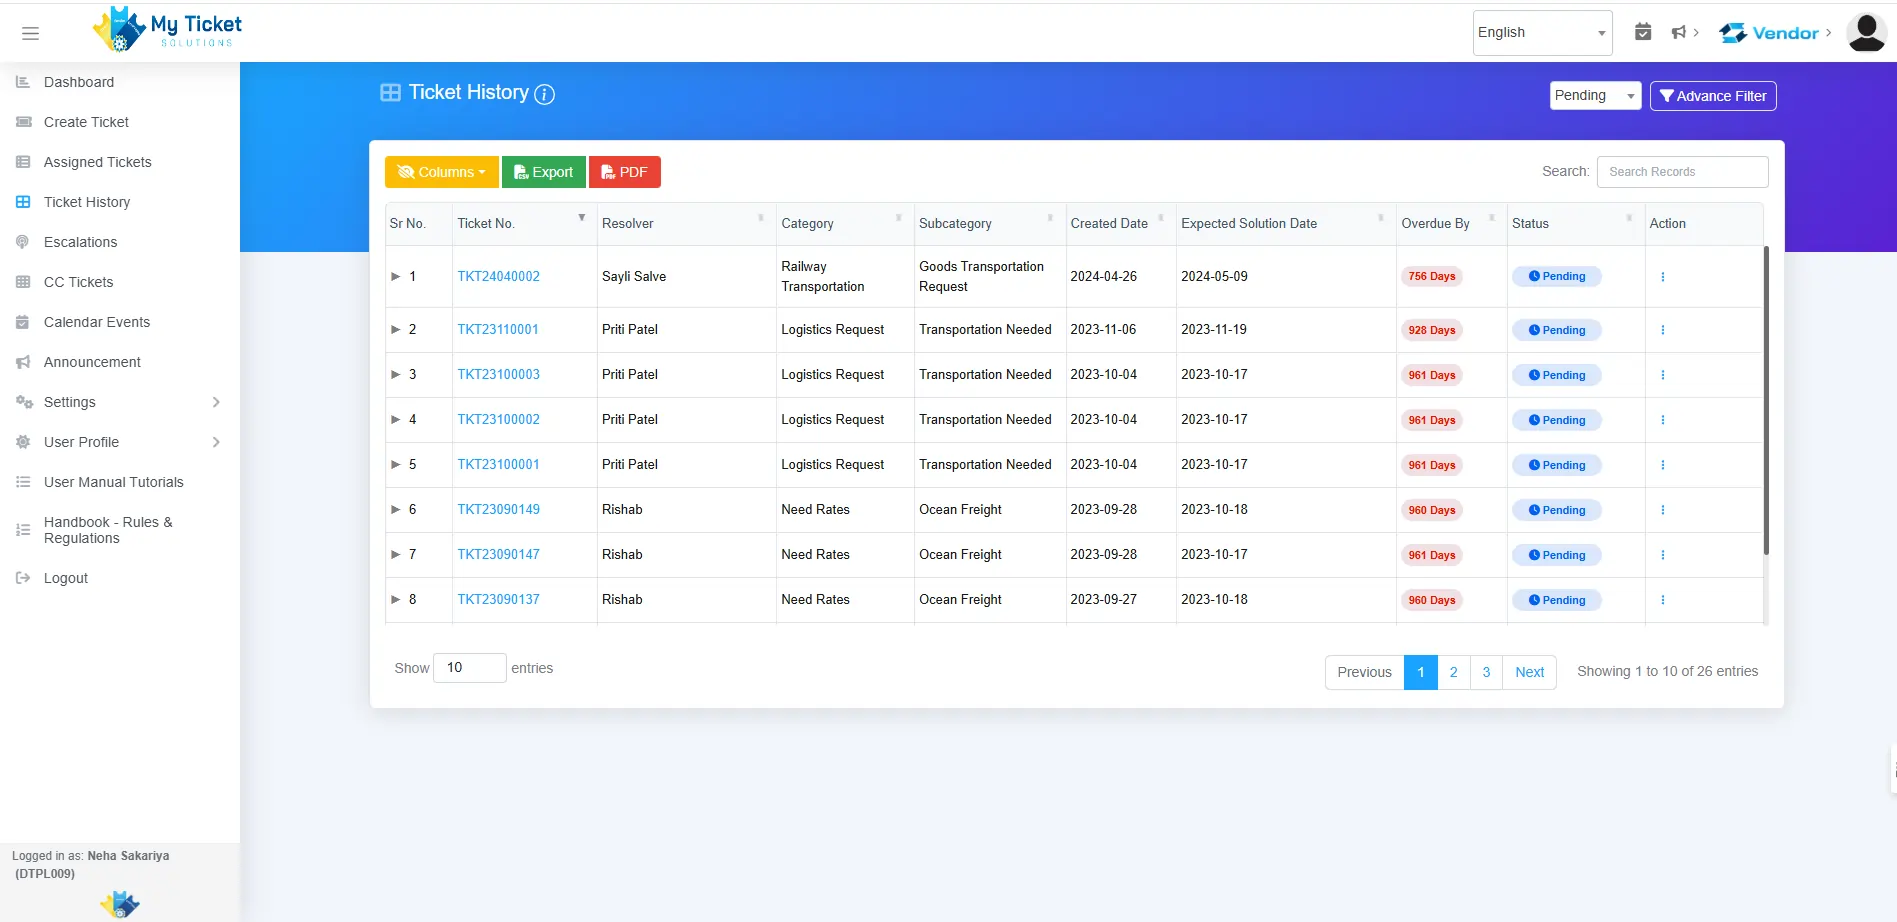Click the 928 Days overdue badge
This screenshot has height=922, width=1897.
click(1431, 330)
